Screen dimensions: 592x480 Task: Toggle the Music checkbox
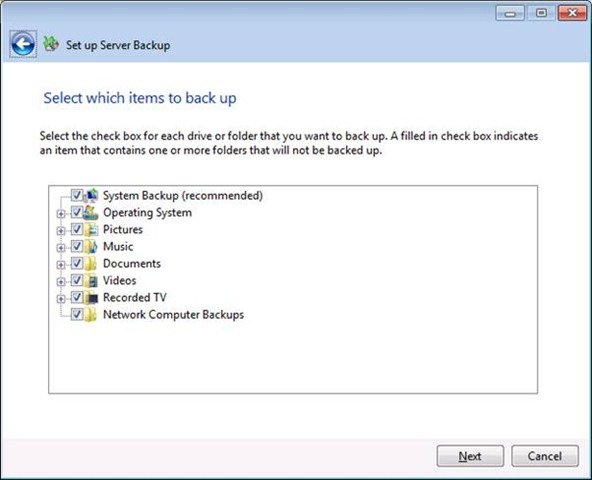(x=77, y=246)
